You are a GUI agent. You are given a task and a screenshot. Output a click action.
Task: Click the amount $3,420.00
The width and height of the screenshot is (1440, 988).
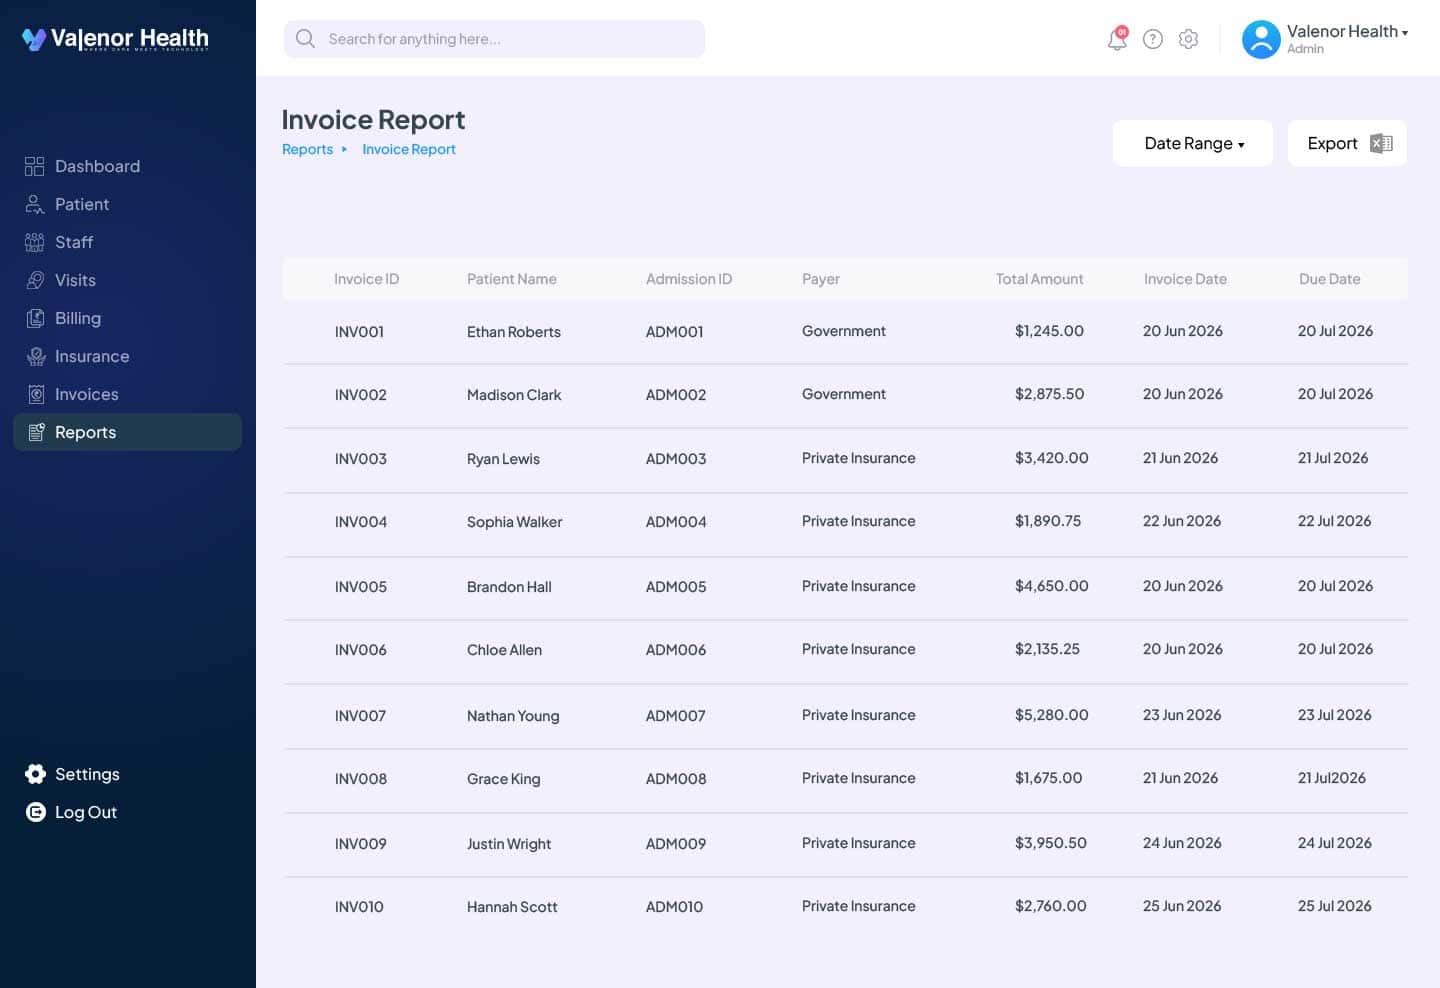1052,458
